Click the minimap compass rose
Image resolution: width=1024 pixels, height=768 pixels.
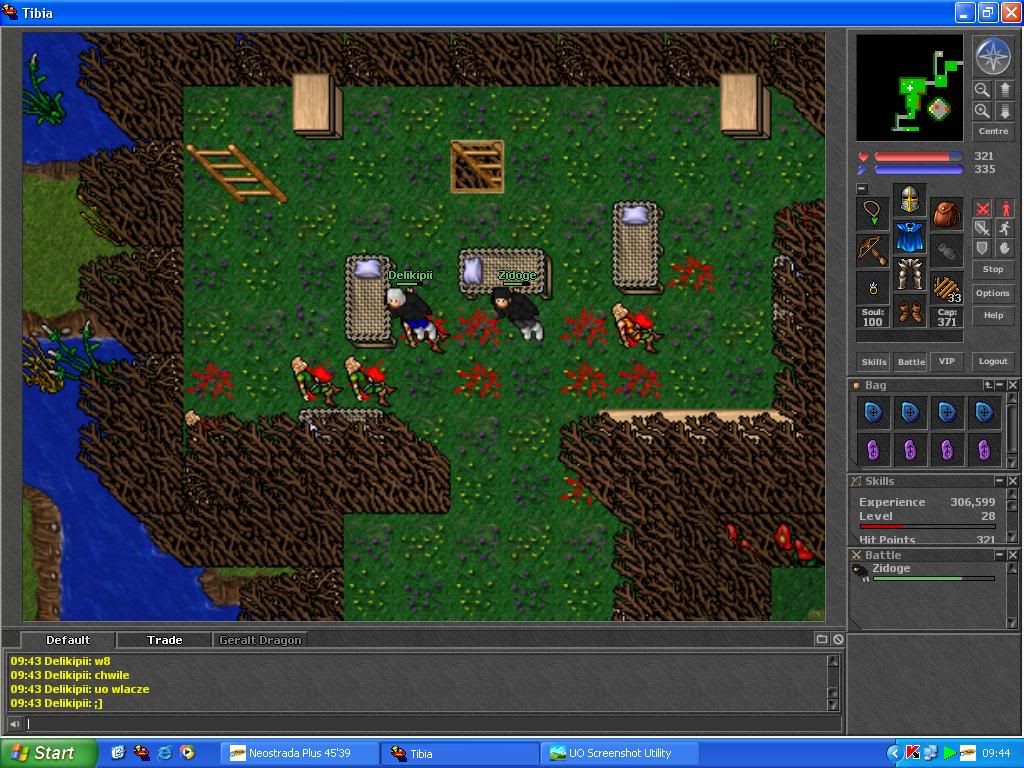point(993,57)
